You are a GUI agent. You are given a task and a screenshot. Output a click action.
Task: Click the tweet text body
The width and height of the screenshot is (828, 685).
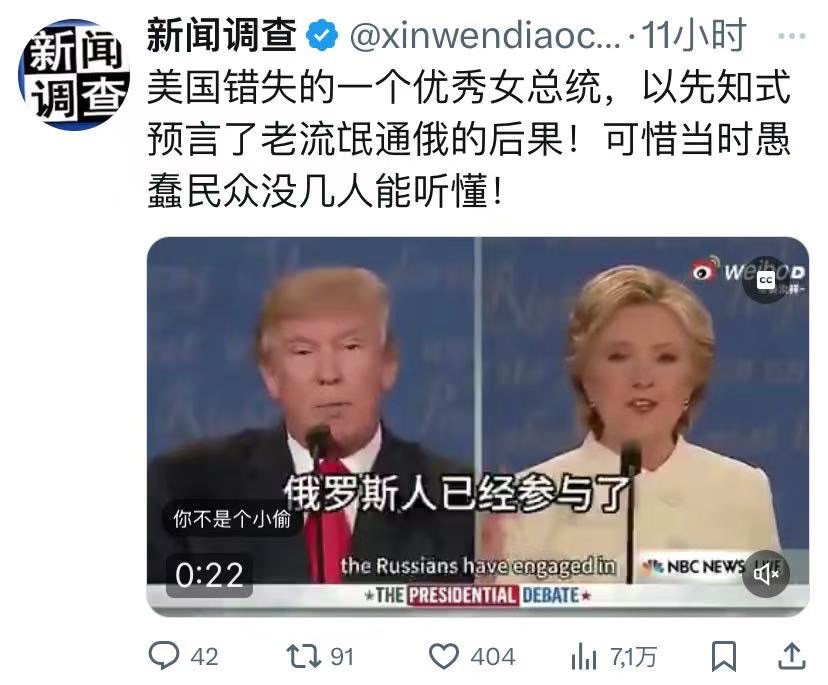click(x=469, y=139)
